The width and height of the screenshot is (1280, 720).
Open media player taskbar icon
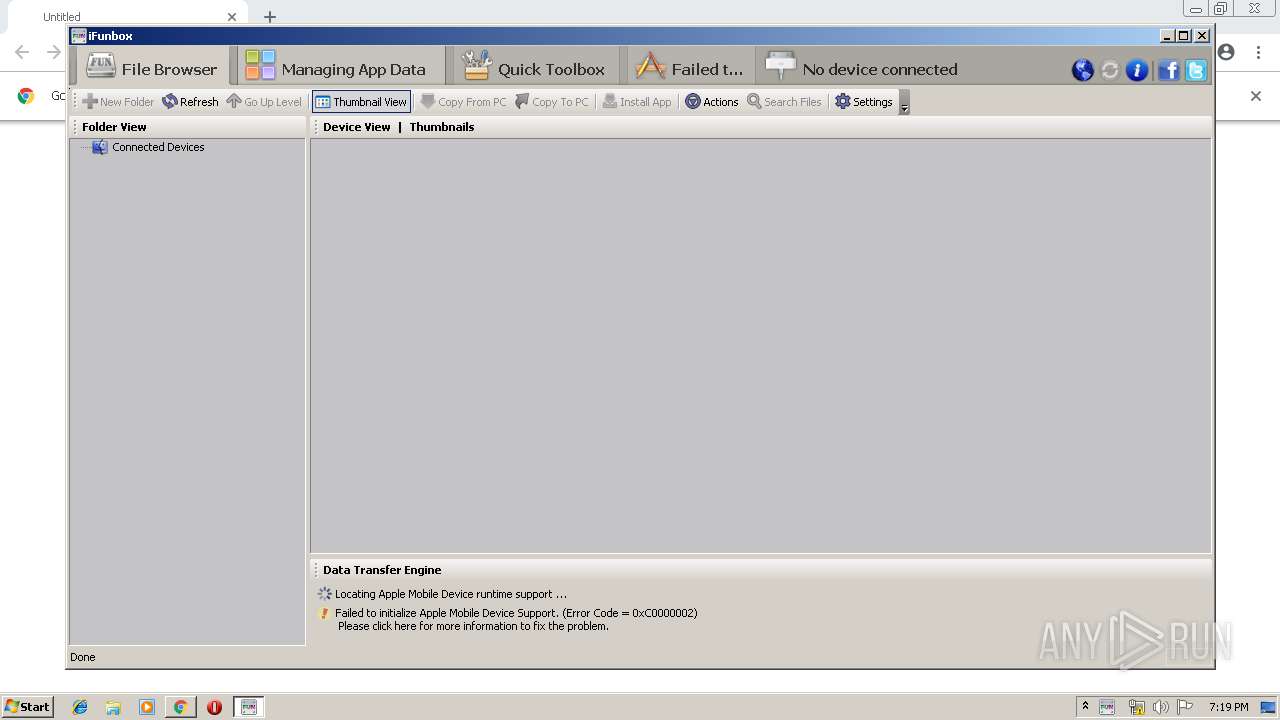click(147, 707)
